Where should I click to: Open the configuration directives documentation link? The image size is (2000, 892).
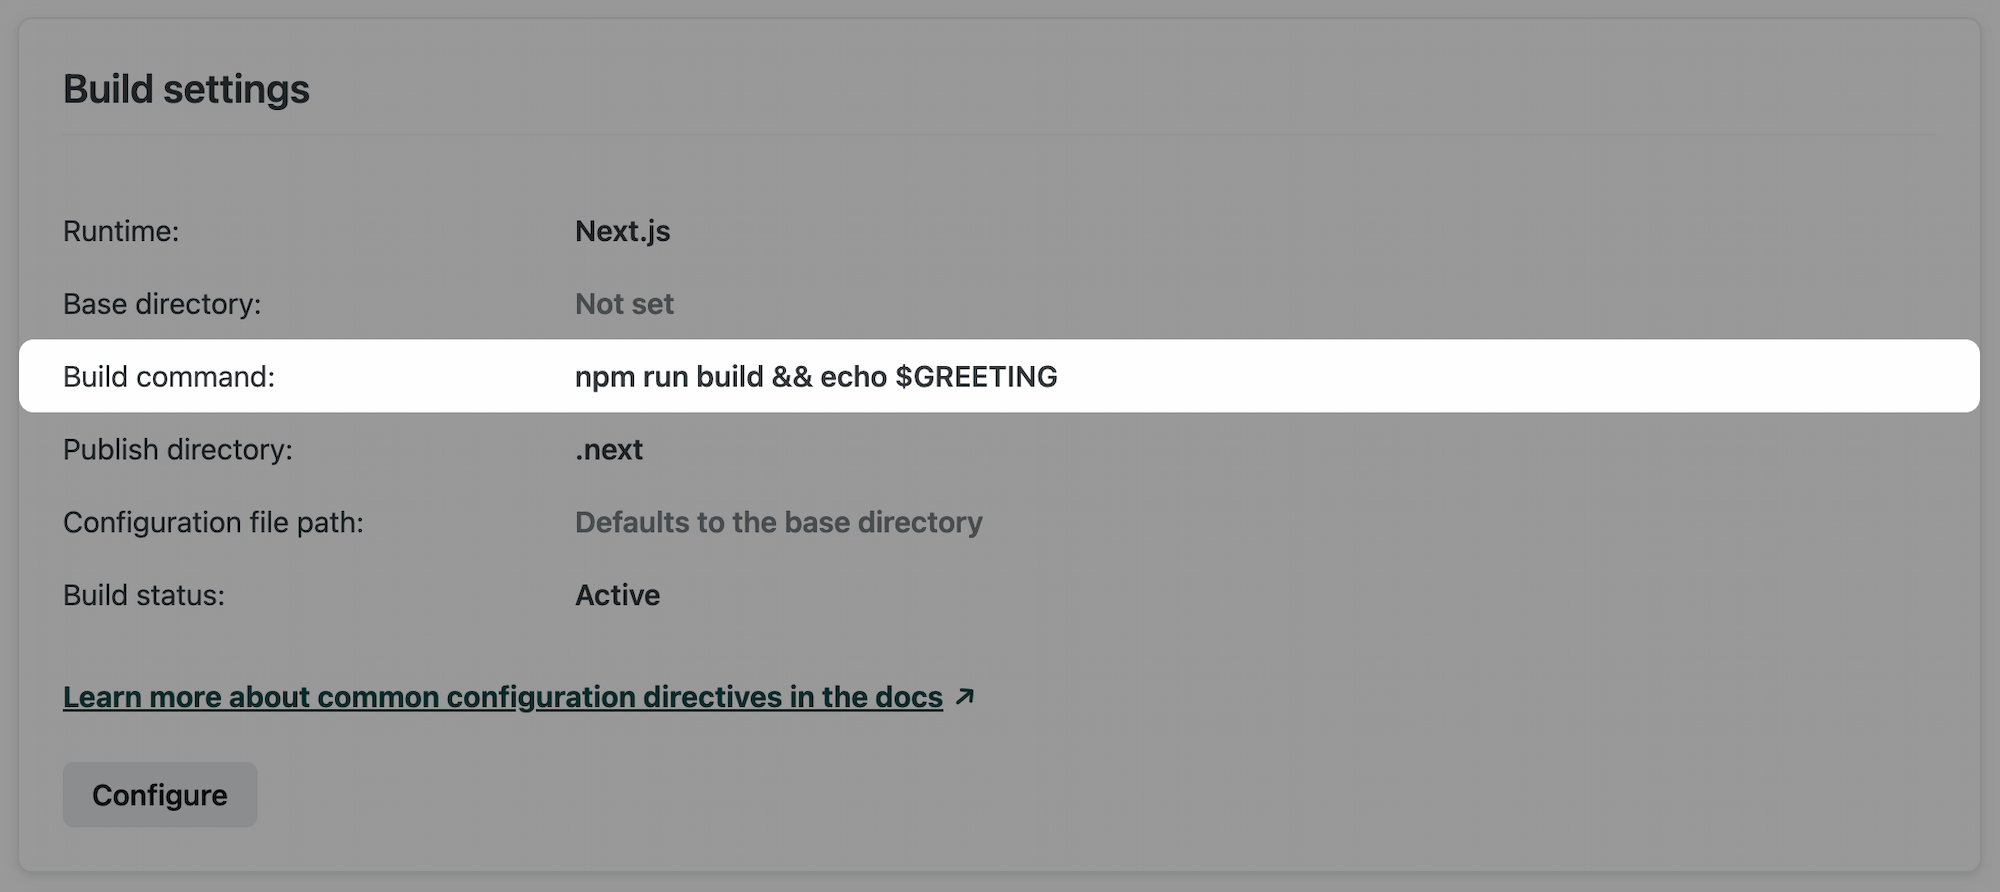coord(502,697)
